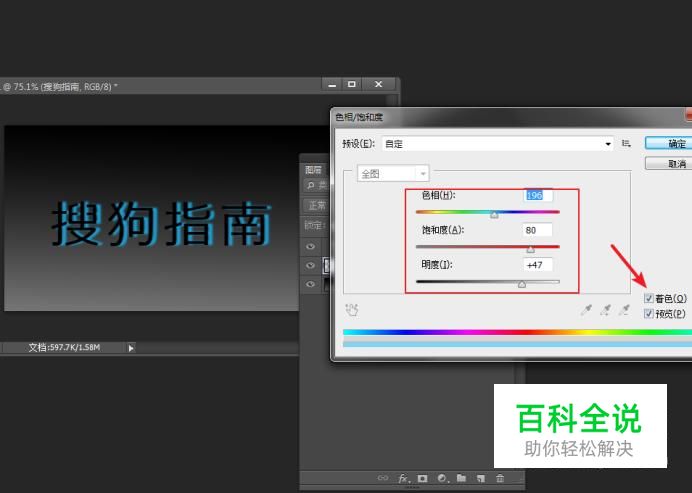
Task: Click the 确定 OK button
Action: click(x=668, y=143)
